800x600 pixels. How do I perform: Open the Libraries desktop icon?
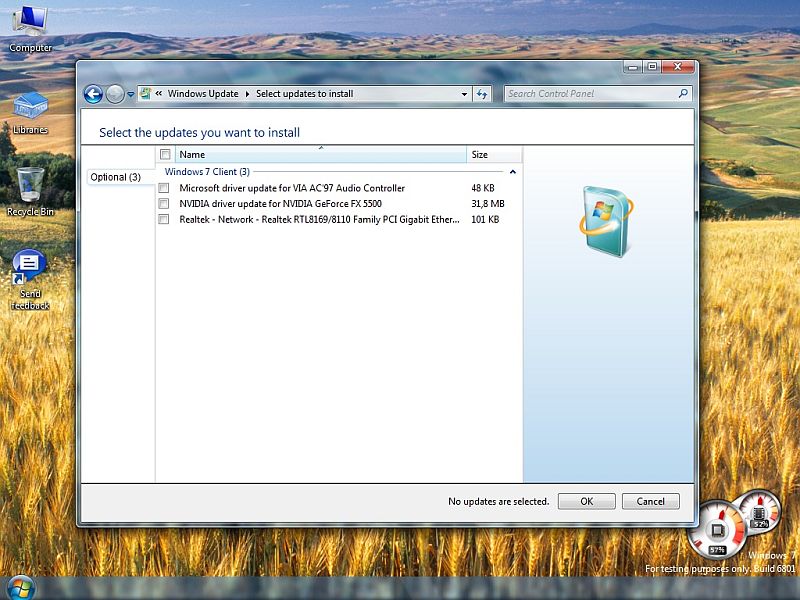point(30,113)
